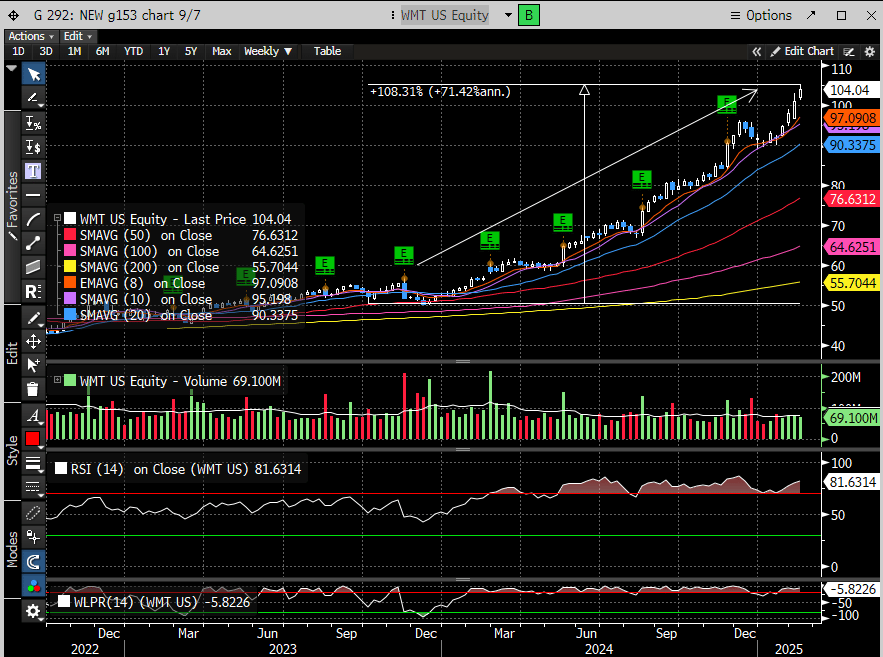Select the trend line segment tool
883x657 pixels.
(x=33, y=243)
